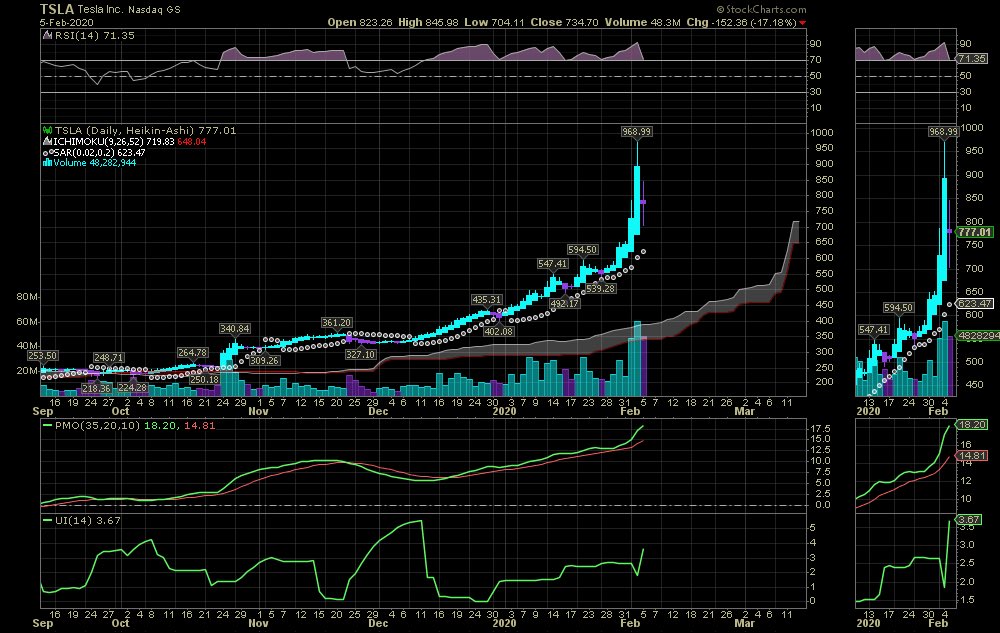The image size is (1000, 633).
Task: Click the 253.50 price label
Action: (x=42, y=356)
